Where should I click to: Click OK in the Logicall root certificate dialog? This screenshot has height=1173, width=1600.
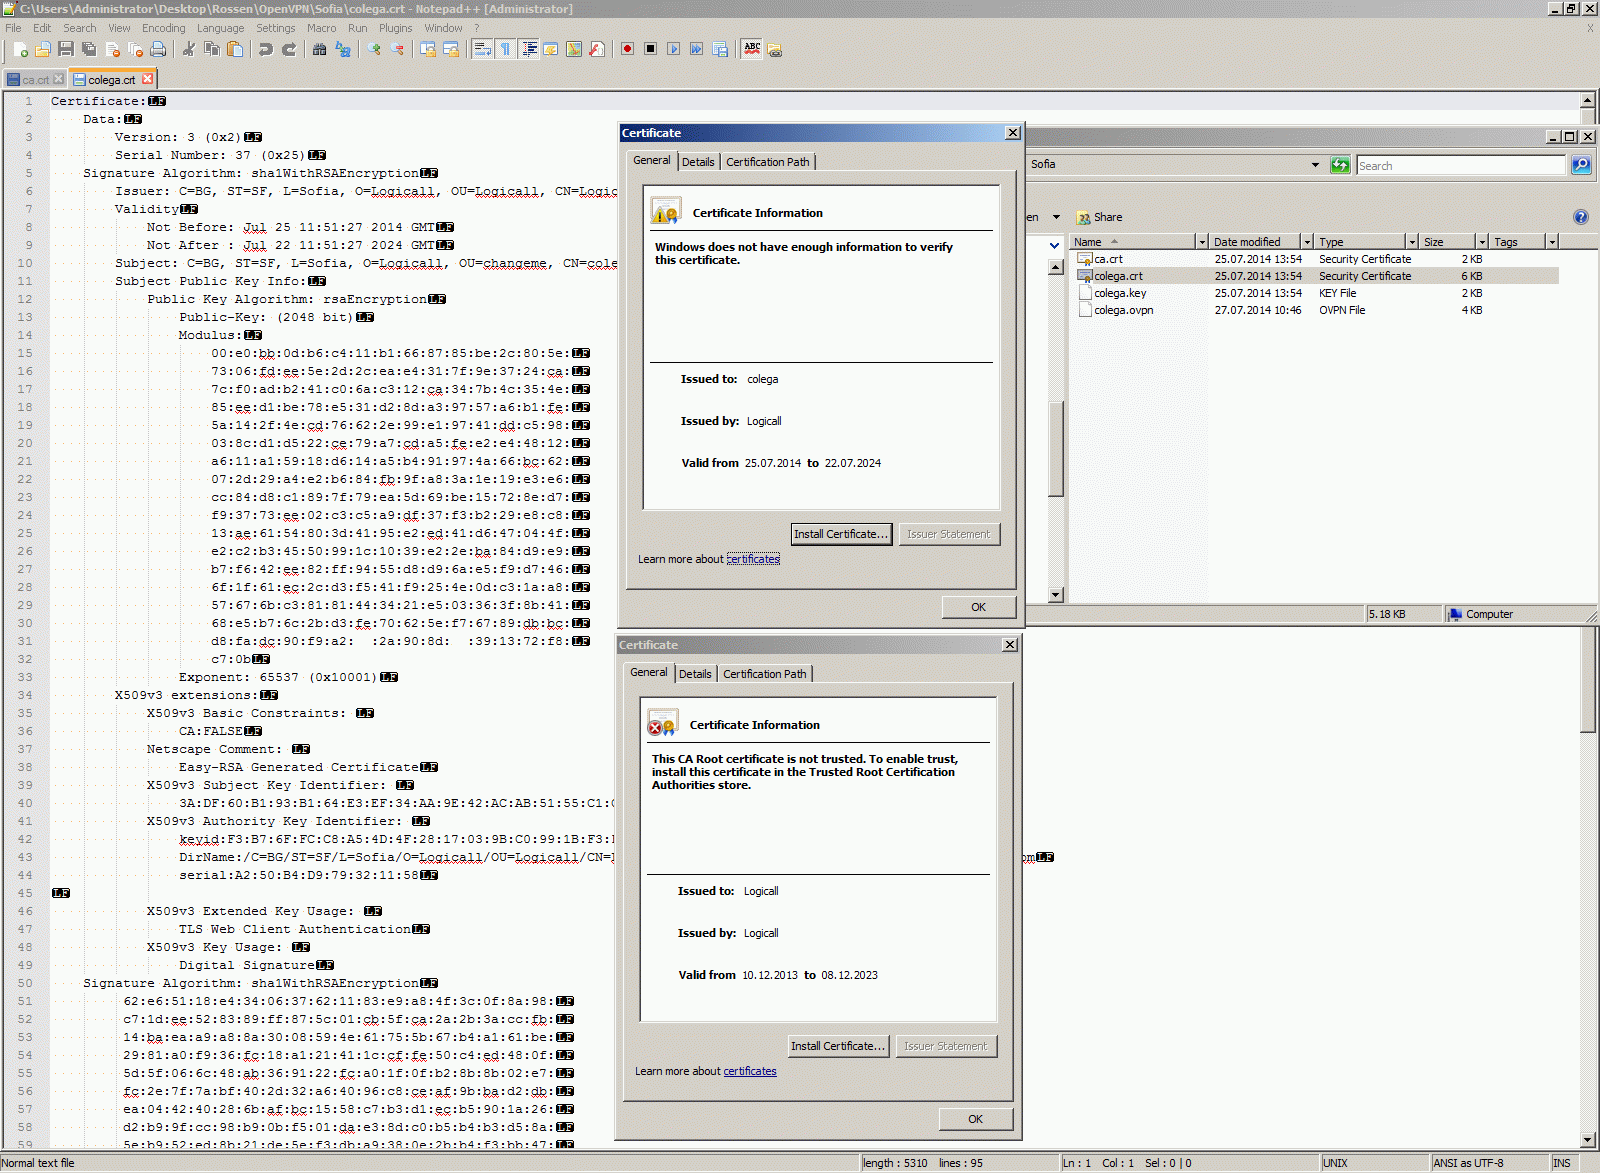tap(975, 1119)
